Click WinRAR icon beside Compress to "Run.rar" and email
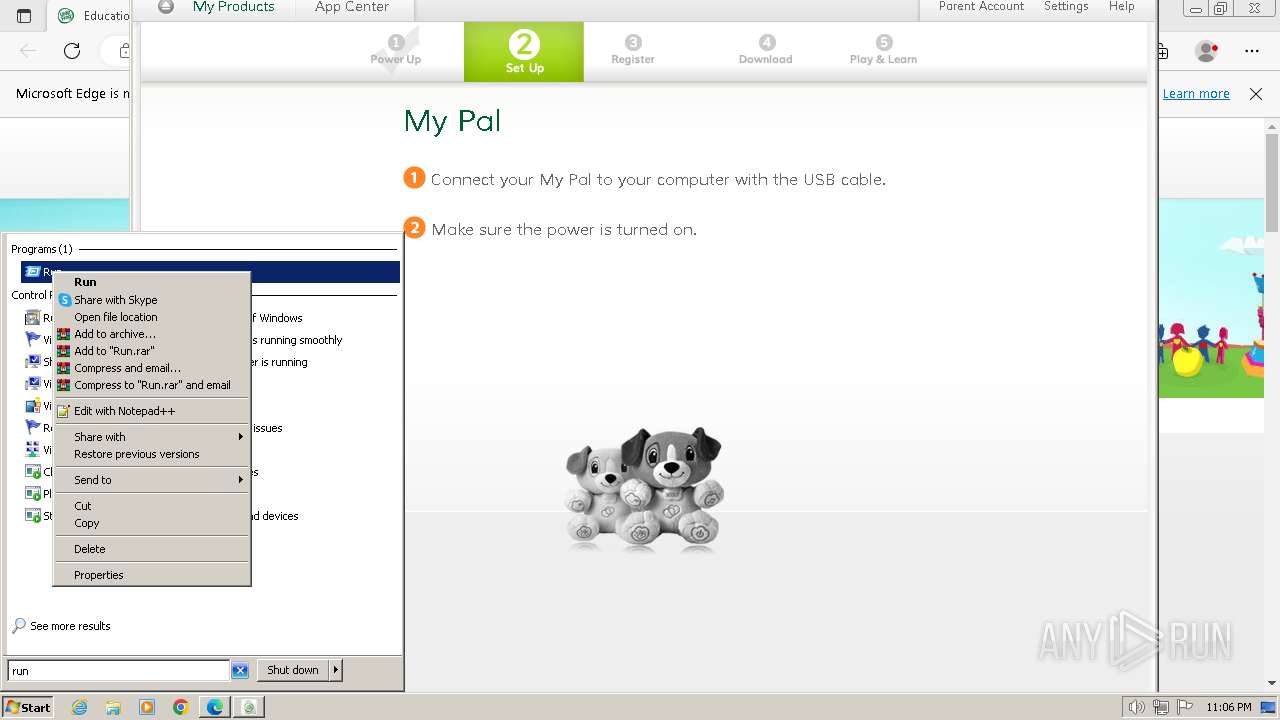 (64, 385)
